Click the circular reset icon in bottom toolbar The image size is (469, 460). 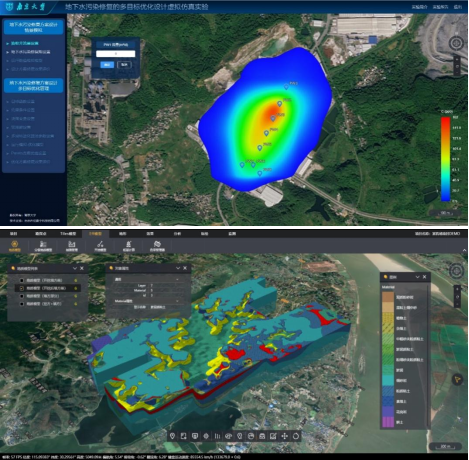[x=296, y=436]
